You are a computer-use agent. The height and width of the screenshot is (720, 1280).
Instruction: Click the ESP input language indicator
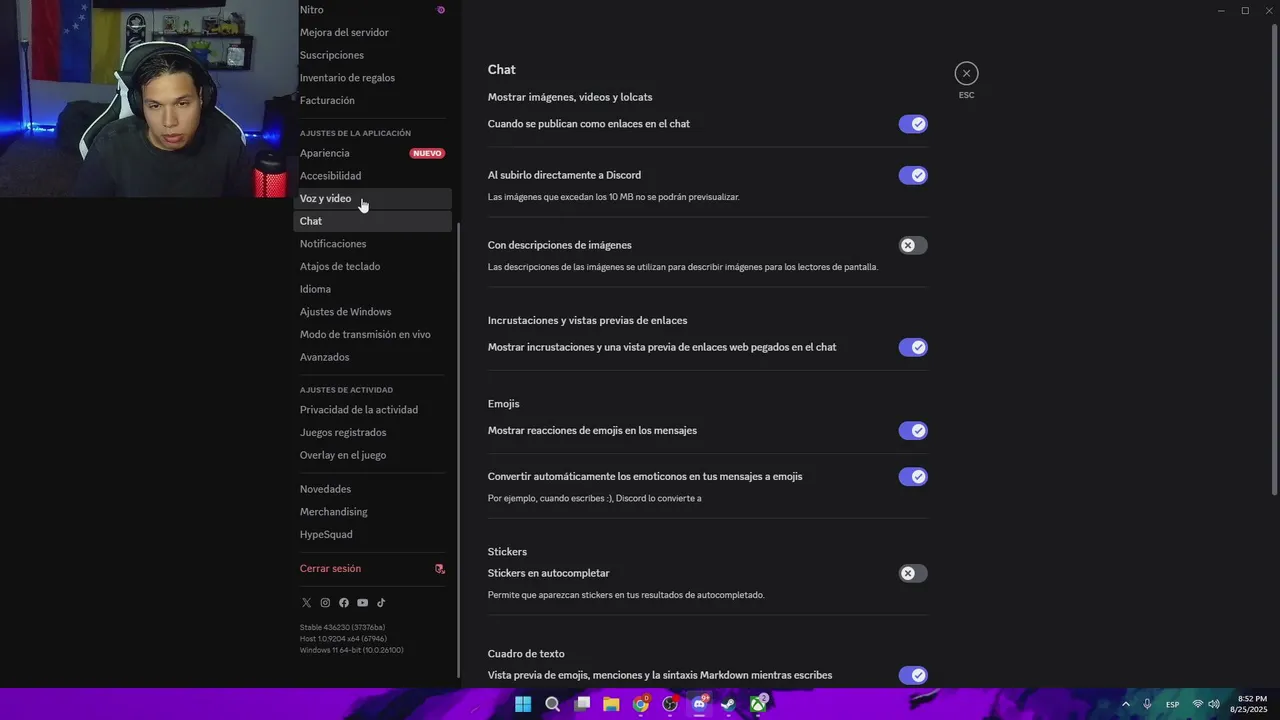pyautogui.click(x=1173, y=704)
